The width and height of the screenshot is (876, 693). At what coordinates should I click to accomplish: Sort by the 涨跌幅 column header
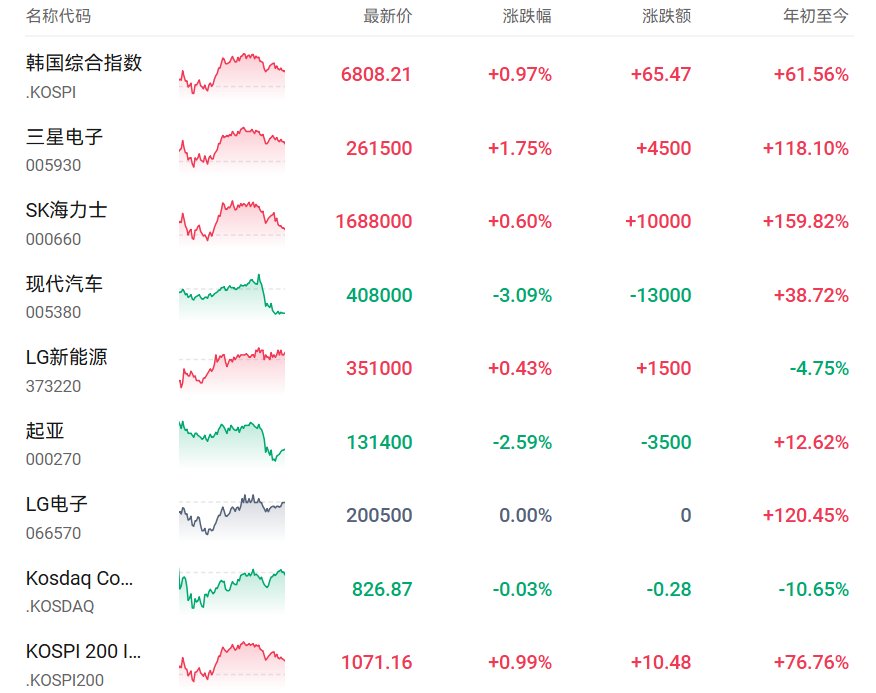point(527,16)
